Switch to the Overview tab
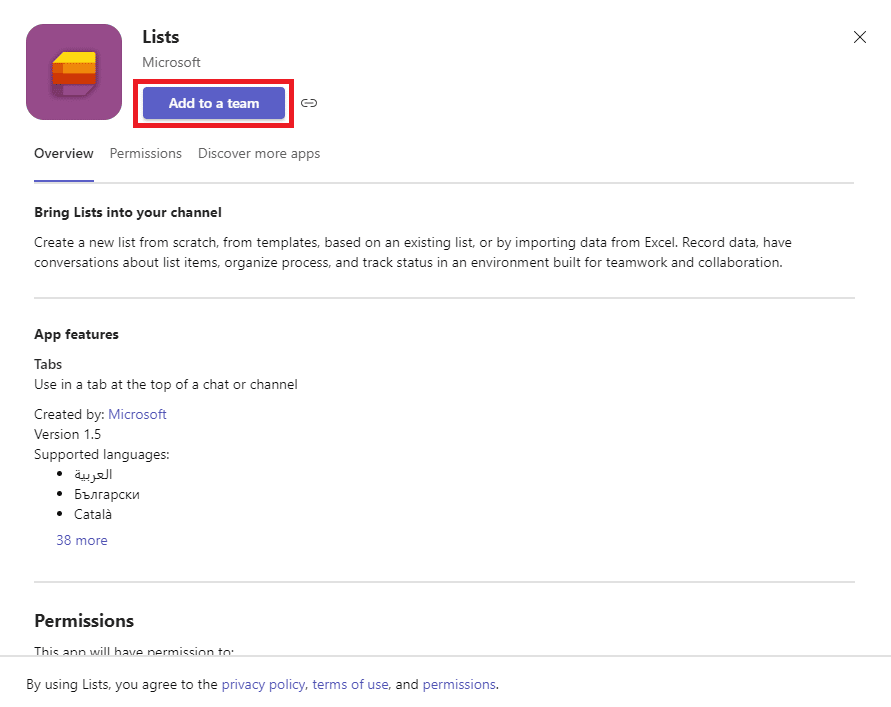Viewport: 891px width, 707px height. pos(64,153)
